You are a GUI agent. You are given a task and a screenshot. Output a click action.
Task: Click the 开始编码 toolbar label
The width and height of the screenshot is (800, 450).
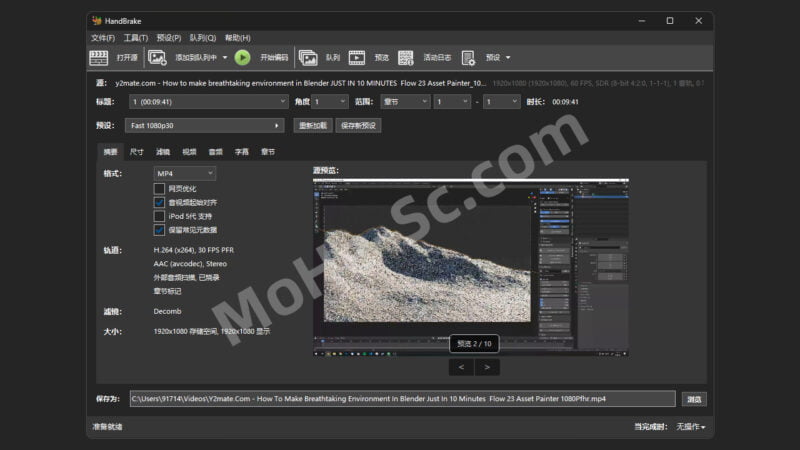(x=274, y=58)
